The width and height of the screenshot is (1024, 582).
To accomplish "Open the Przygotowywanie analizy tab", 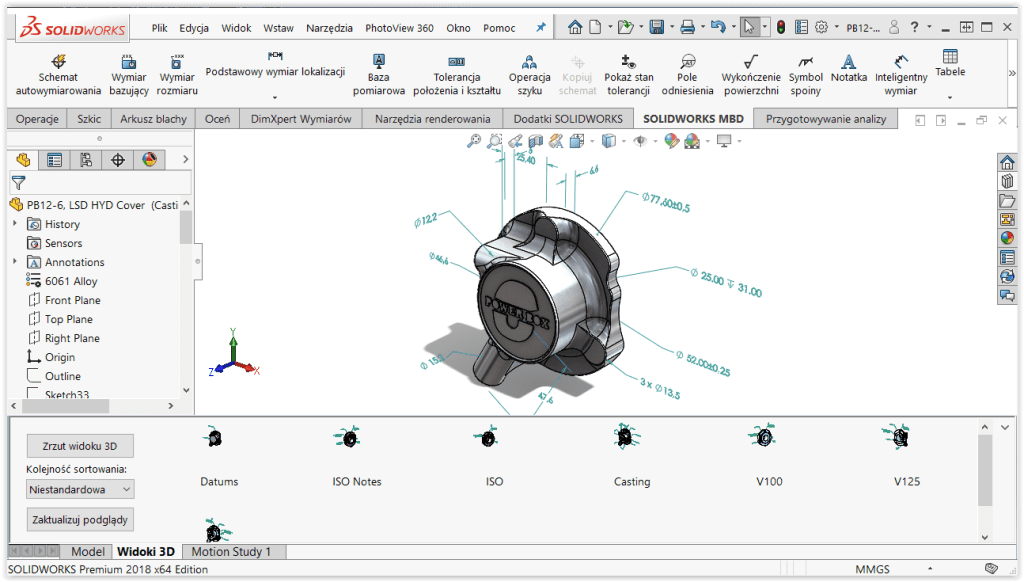I will (825, 119).
